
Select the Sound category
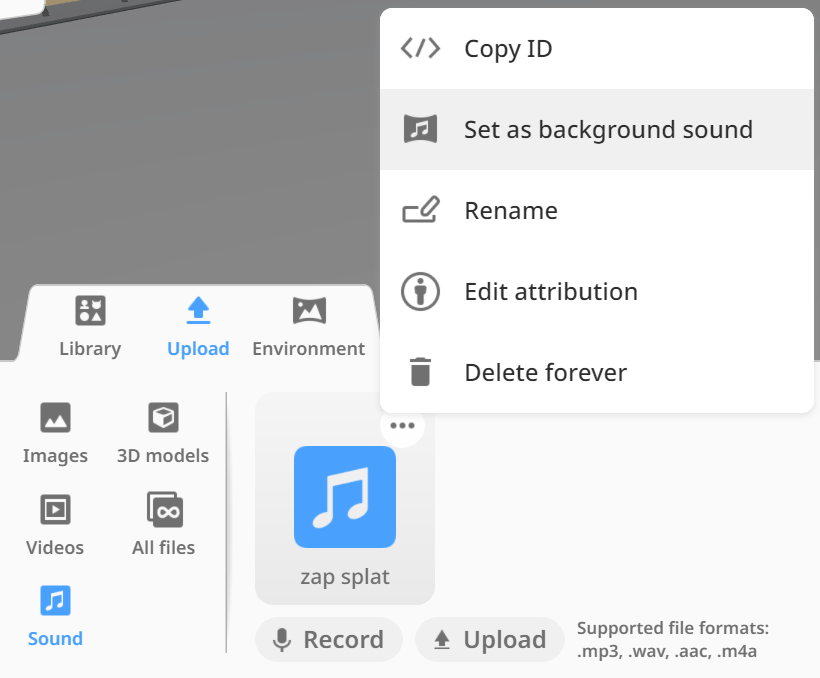[55, 616]
